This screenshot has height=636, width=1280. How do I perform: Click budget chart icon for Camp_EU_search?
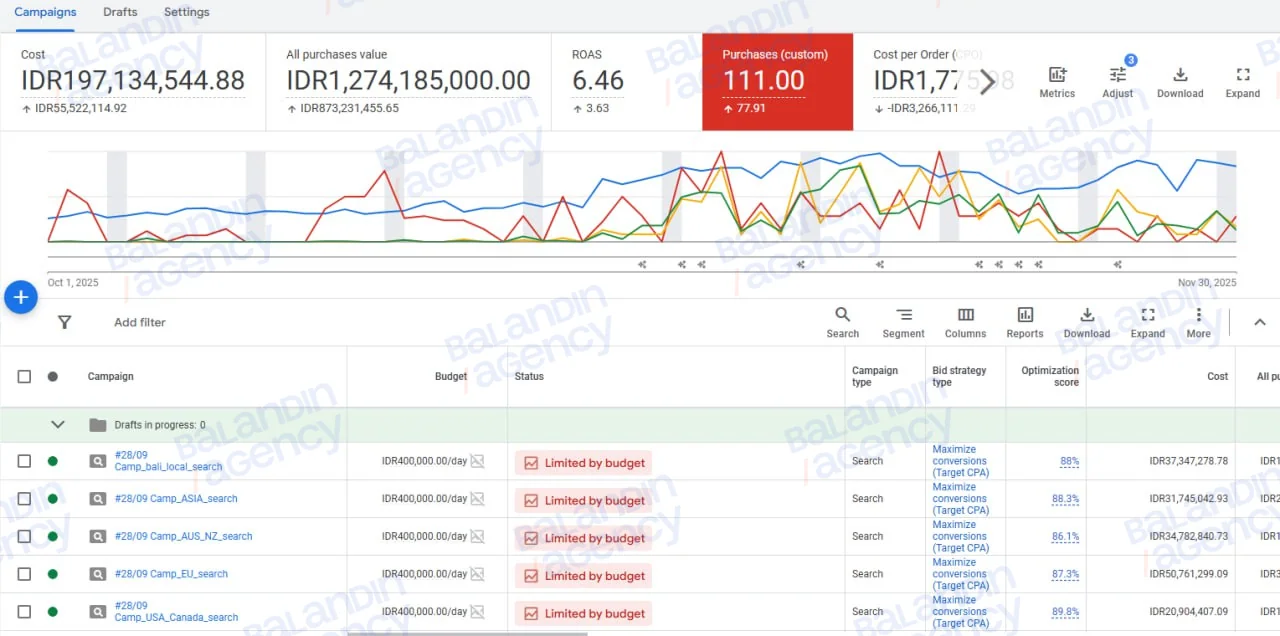click(x=477, y=574)
